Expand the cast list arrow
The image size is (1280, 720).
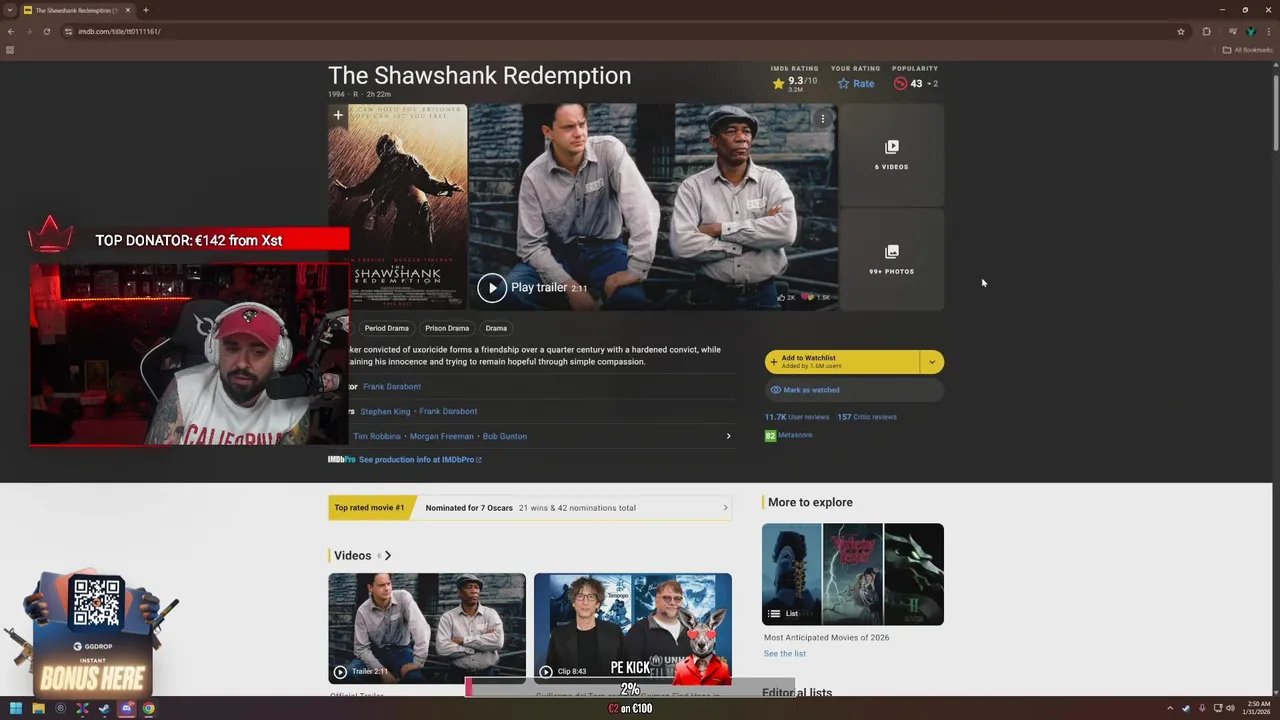coord(728,436)
